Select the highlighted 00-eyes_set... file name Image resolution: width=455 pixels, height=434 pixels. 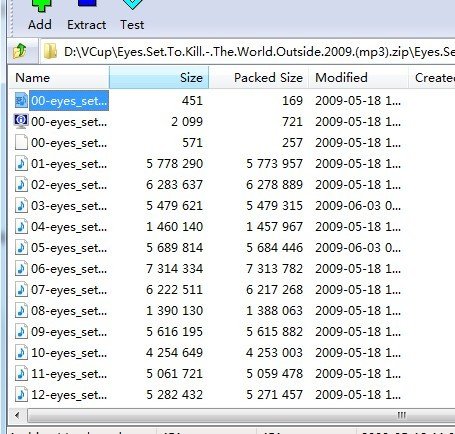click(x=69, y=100)
